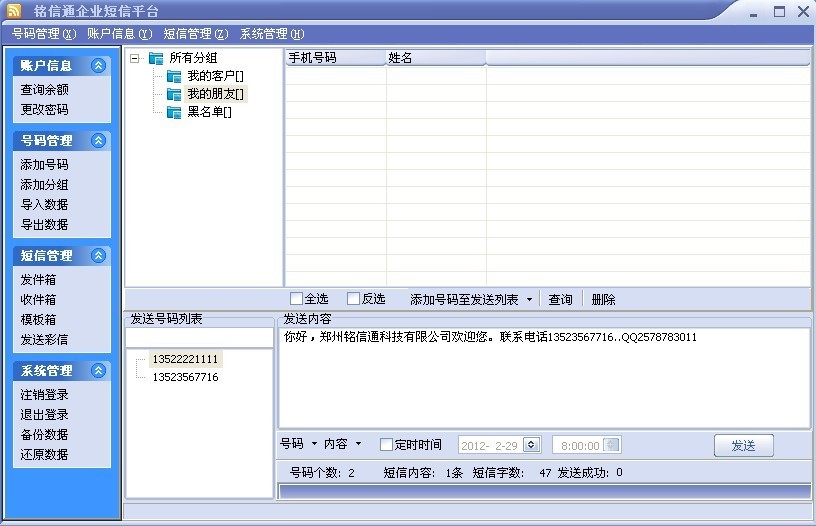The height and width of the screenshot is (526, 816).
Task: Click 注销登录 in the sidebar
Action: pos(44,395)
